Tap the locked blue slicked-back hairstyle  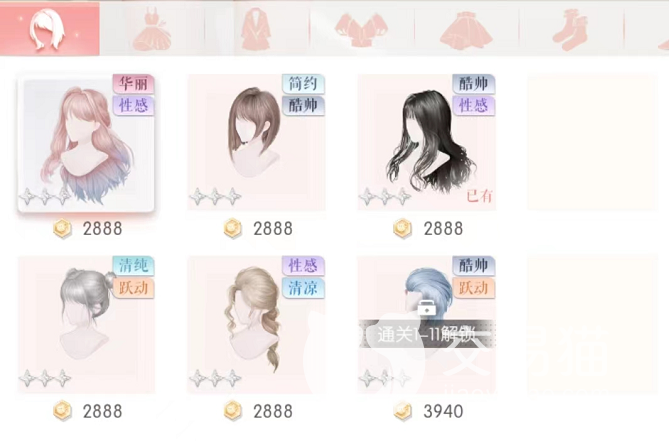[427, 324]
